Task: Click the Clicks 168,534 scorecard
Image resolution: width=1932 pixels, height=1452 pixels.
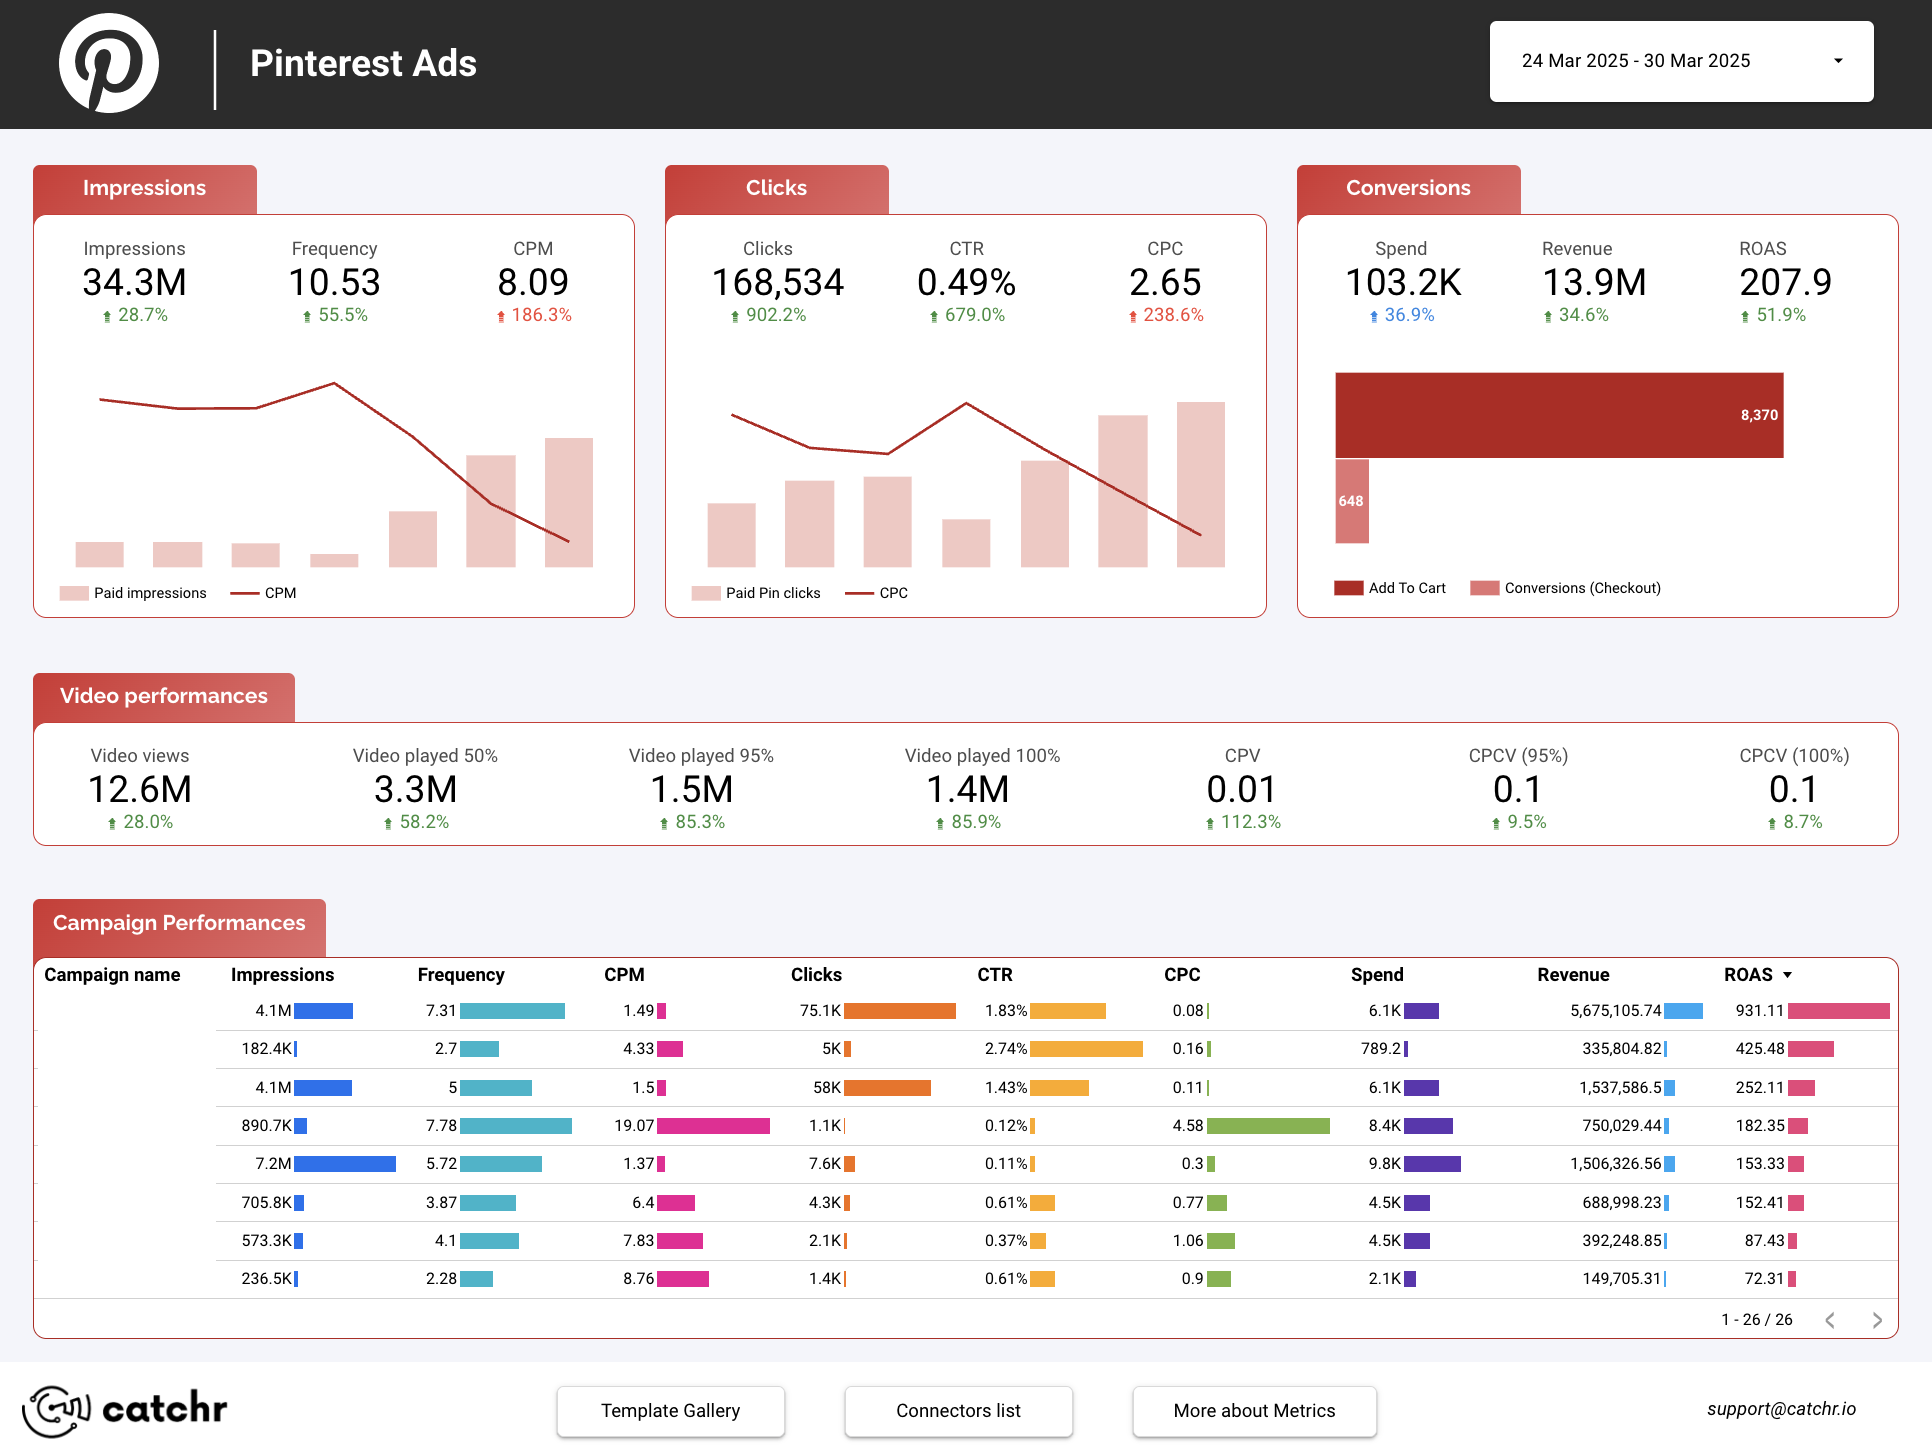Action: pyautogui.click(x=777, y=283)
